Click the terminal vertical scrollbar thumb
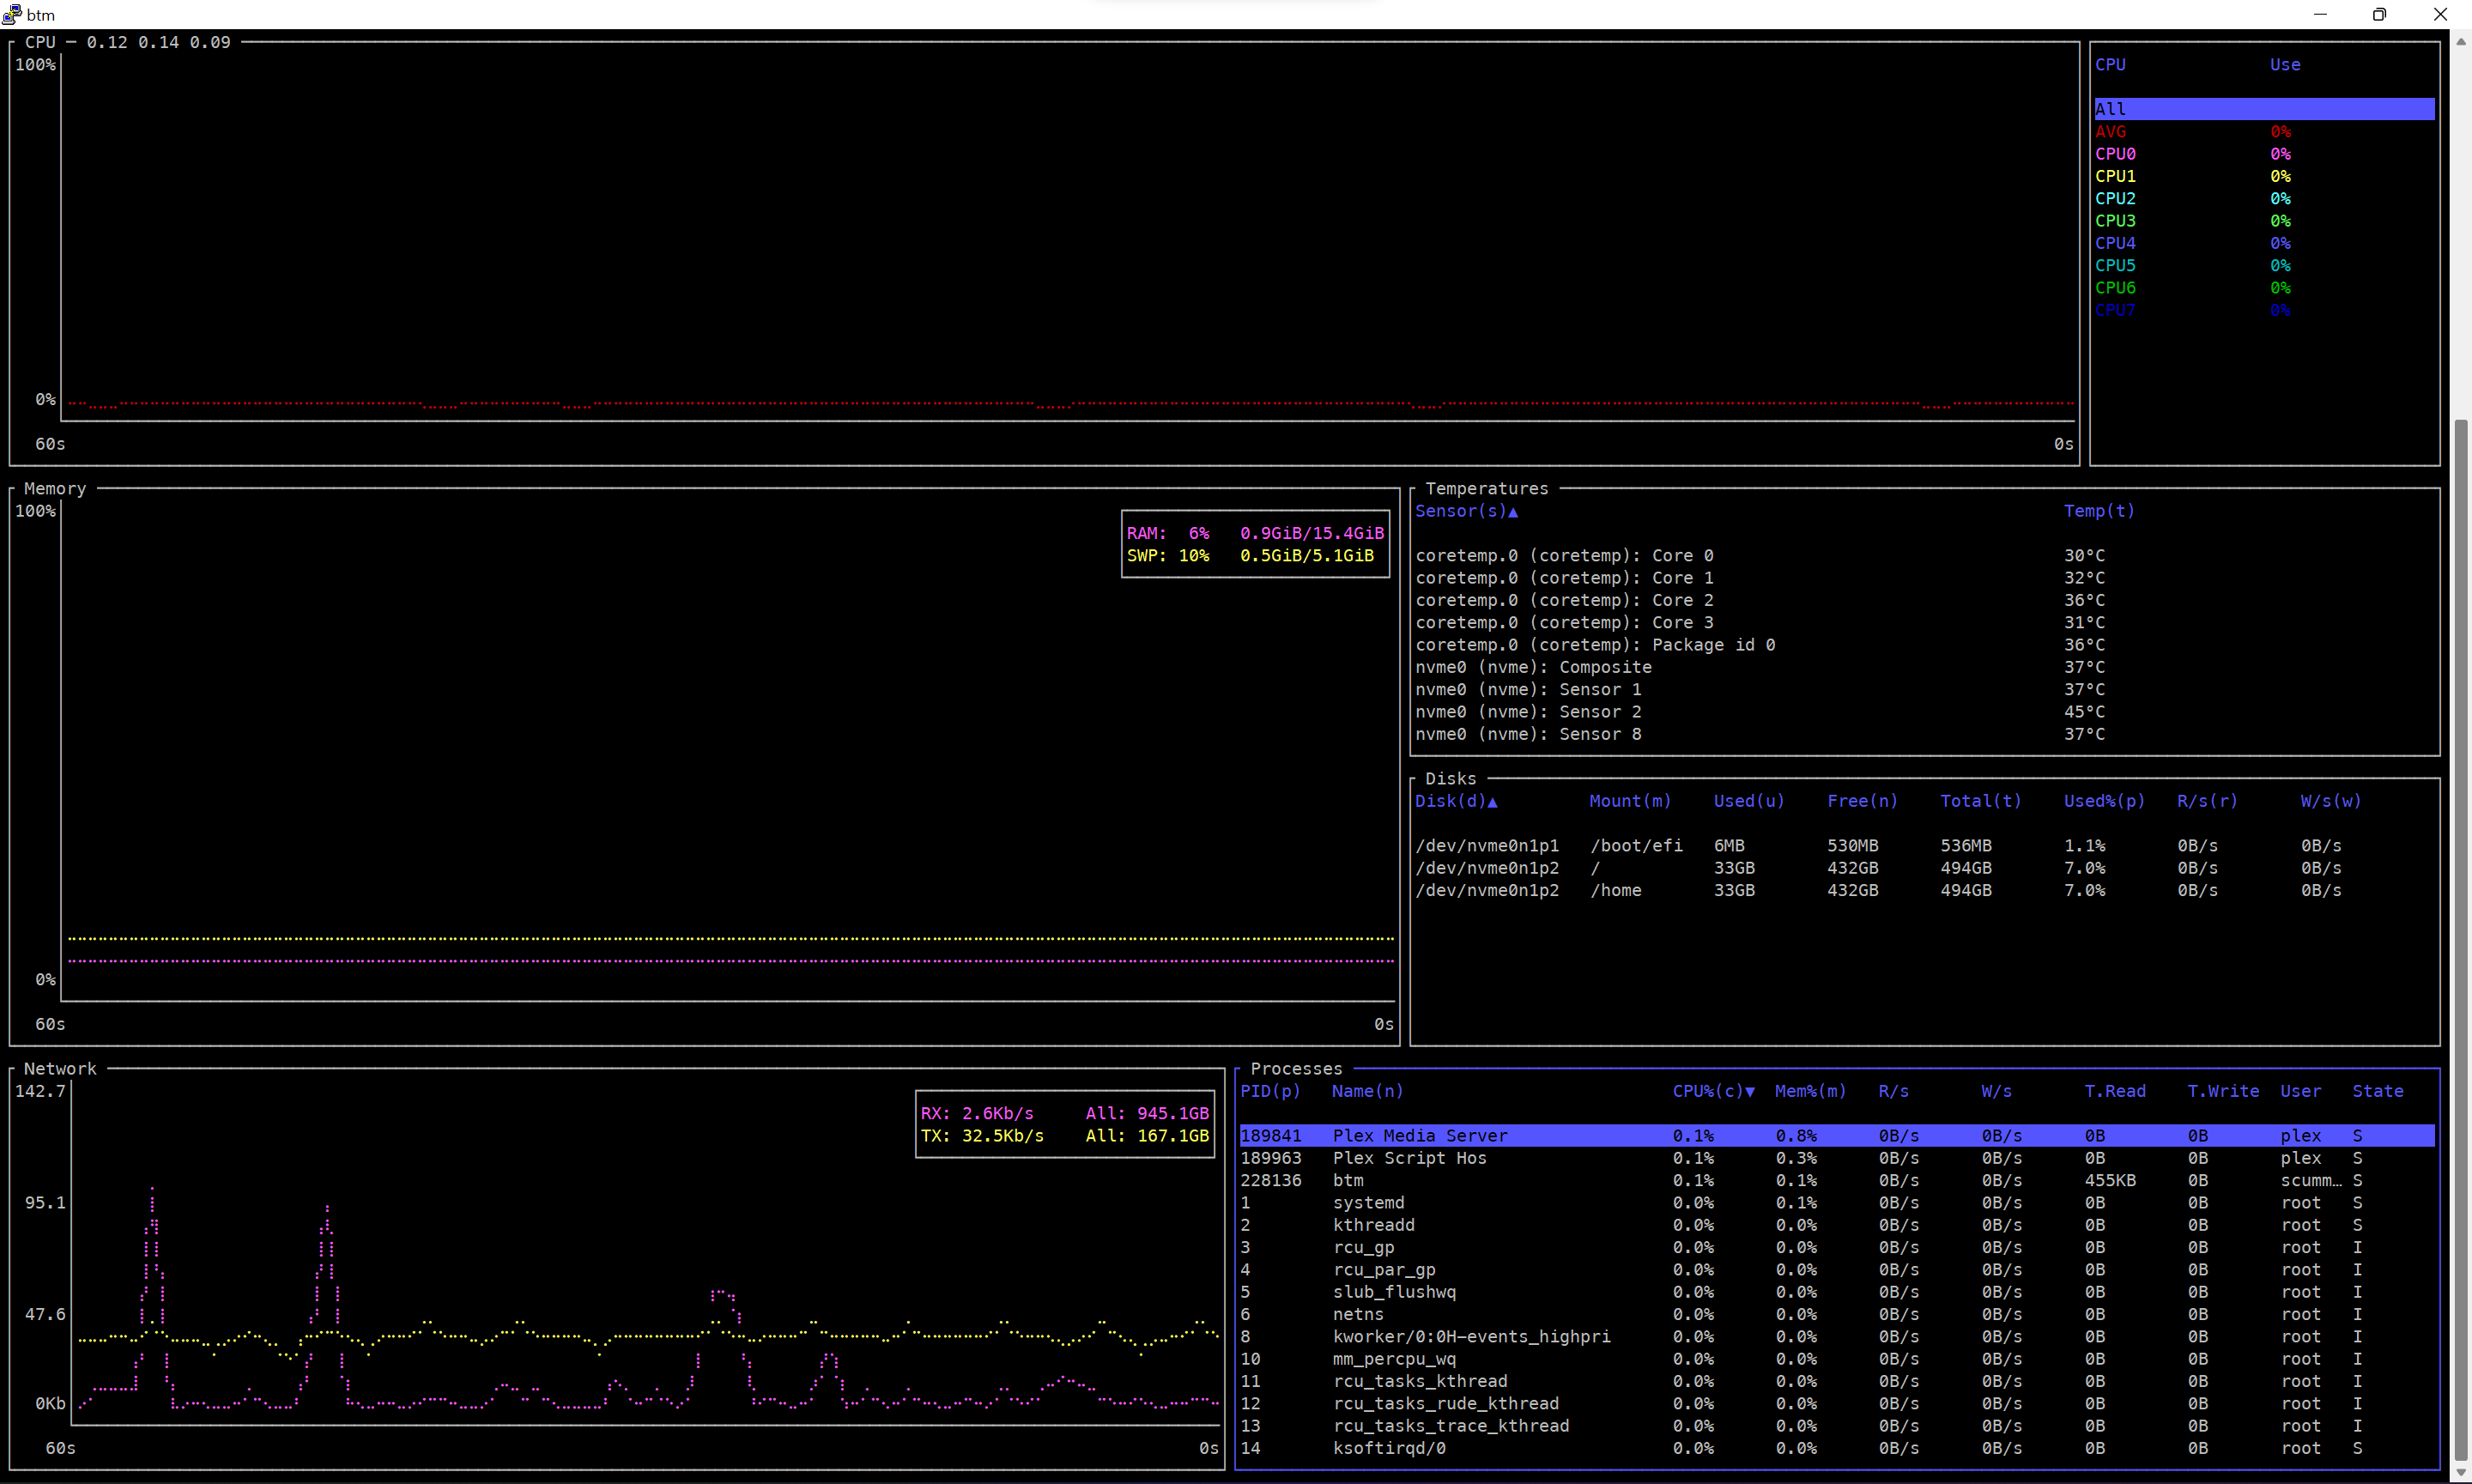The image size is (2472, 1484). tap(2461, 940)
